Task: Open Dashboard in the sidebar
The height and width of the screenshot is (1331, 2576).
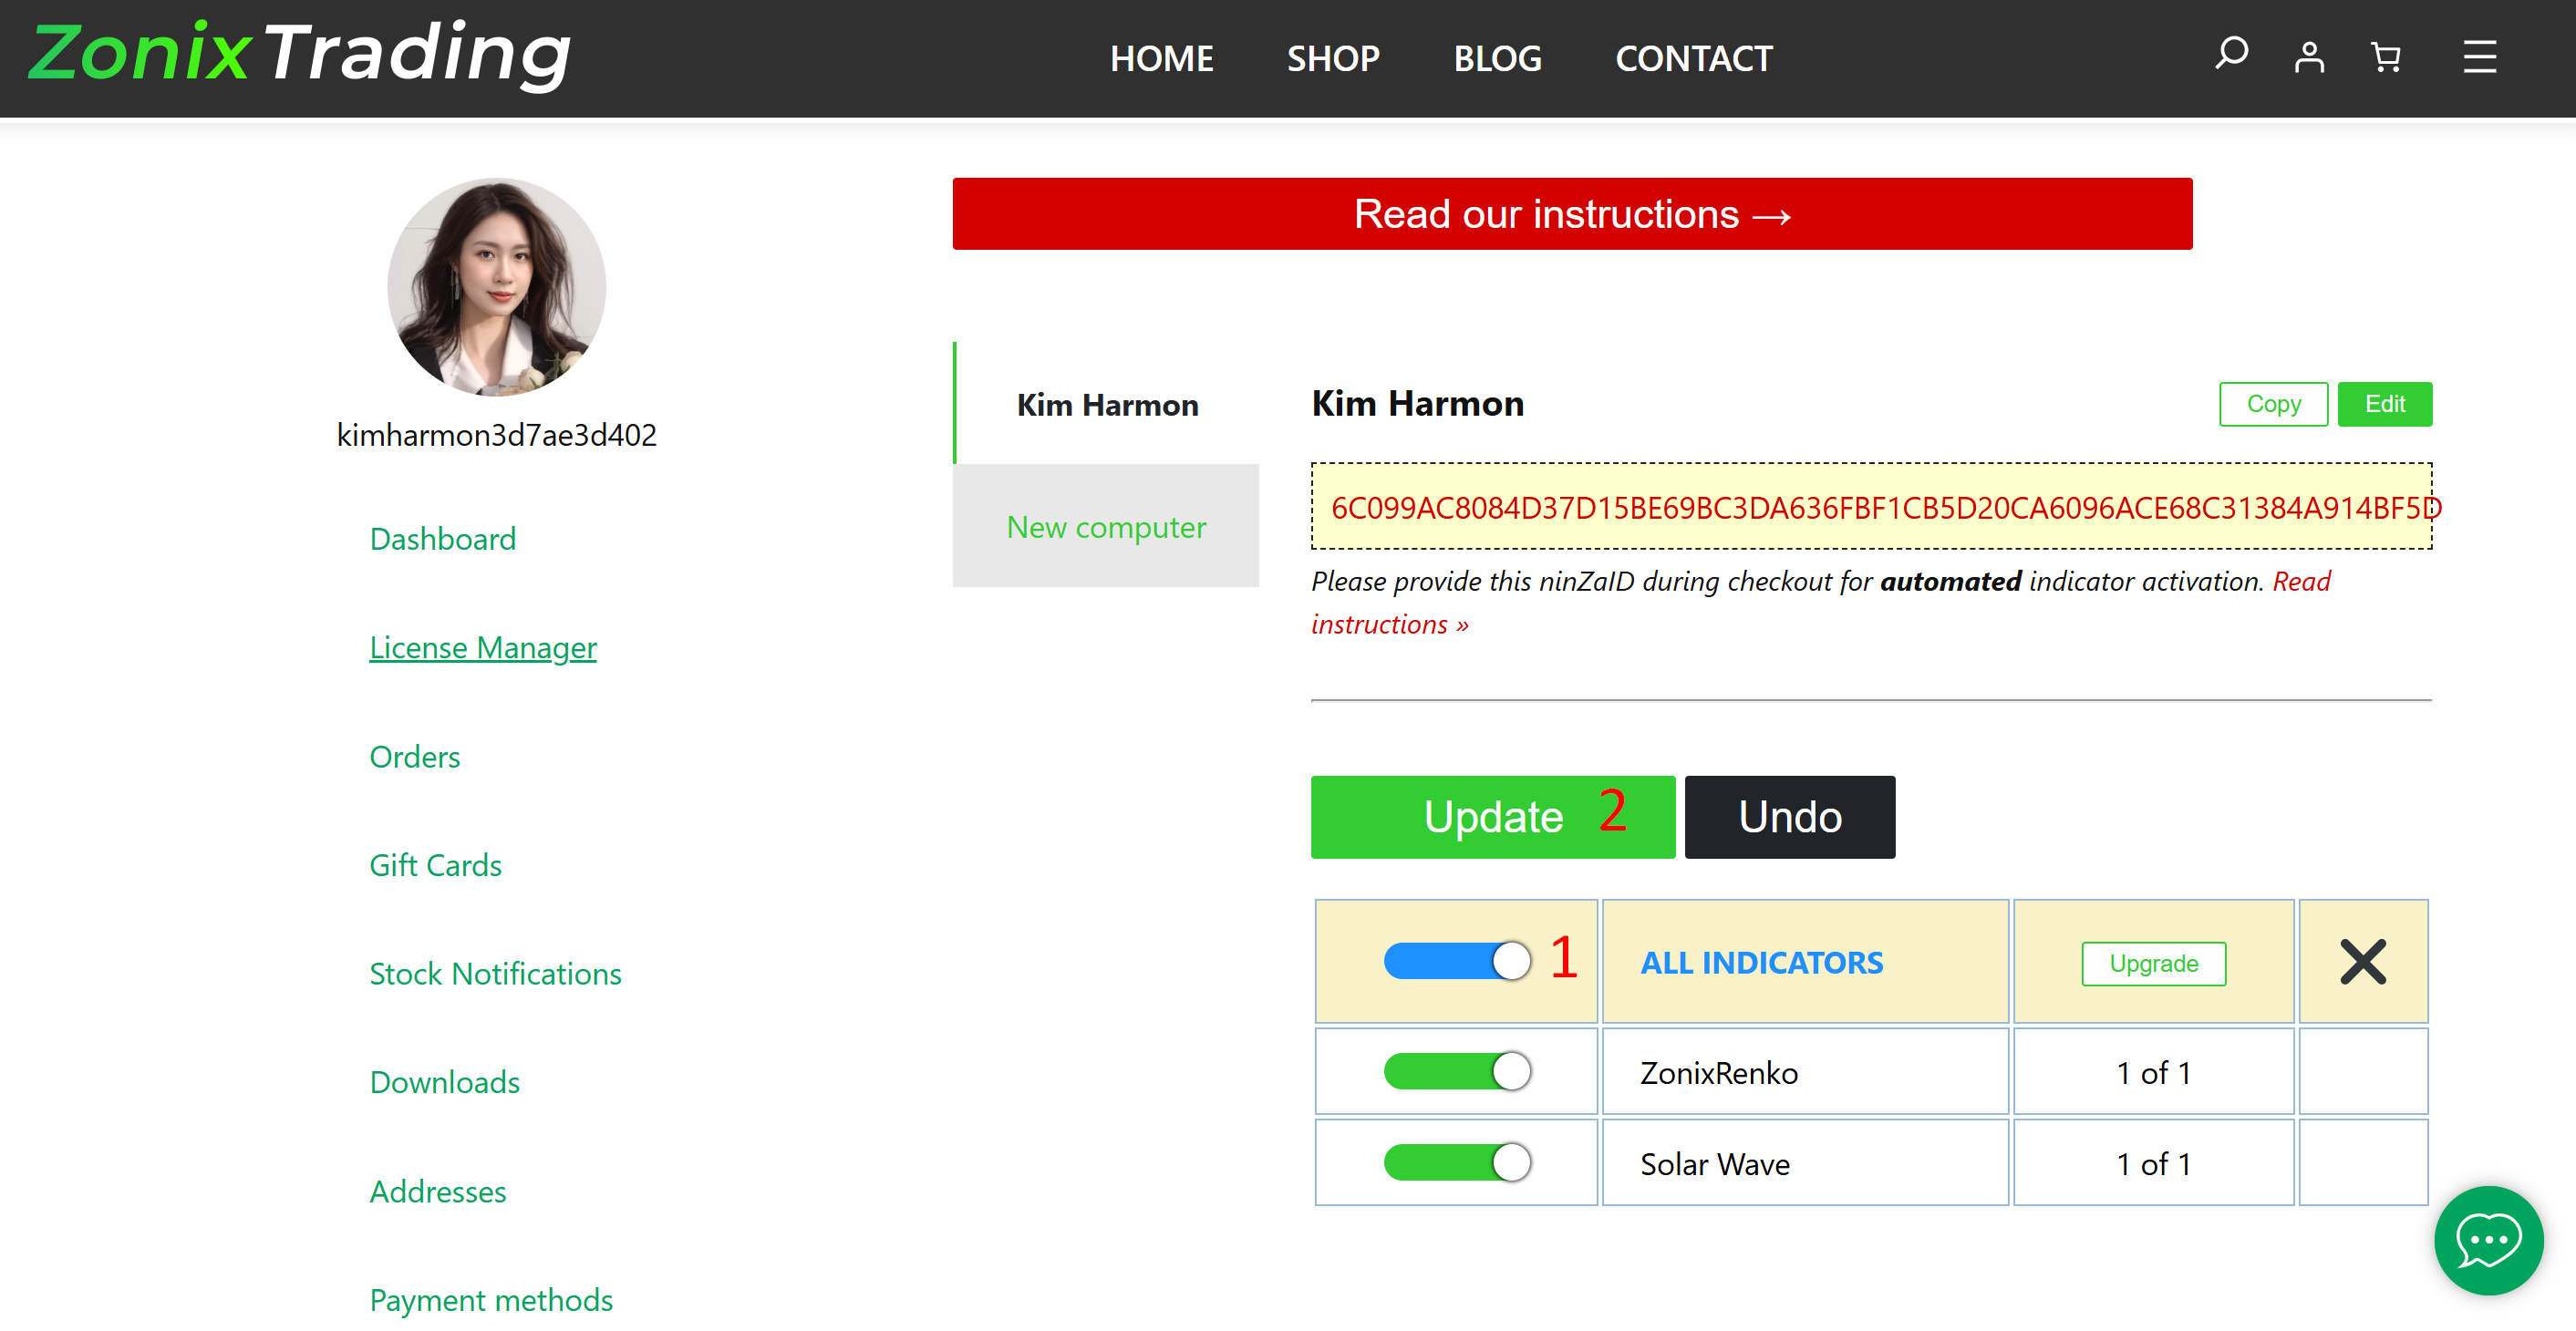Action: tap(443, 539)
